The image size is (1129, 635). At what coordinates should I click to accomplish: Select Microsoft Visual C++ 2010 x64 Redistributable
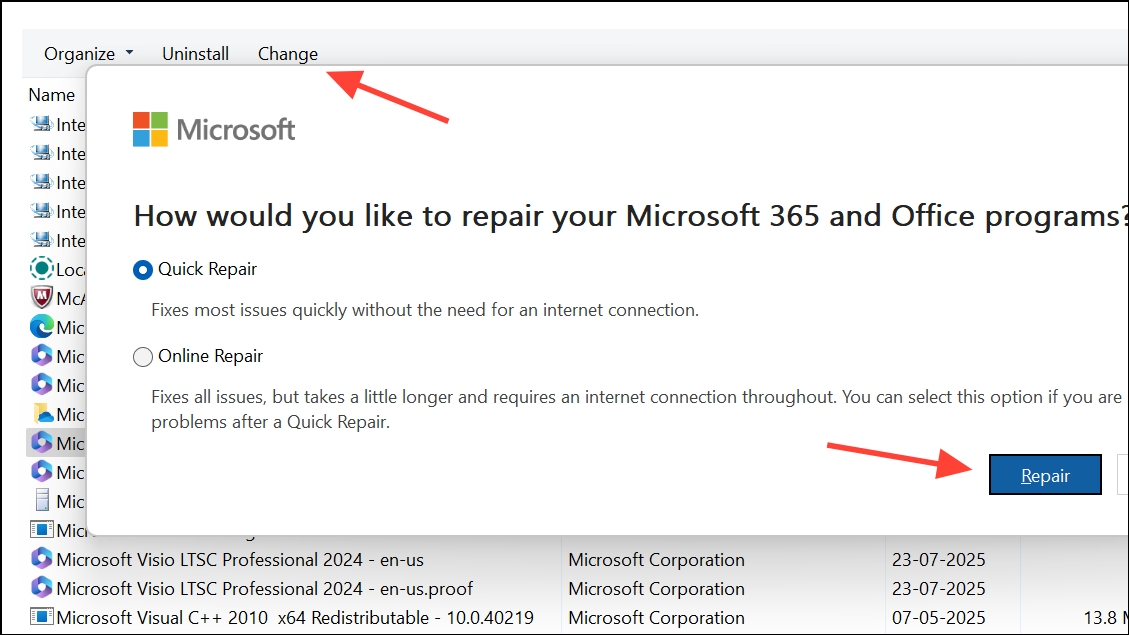295,618
